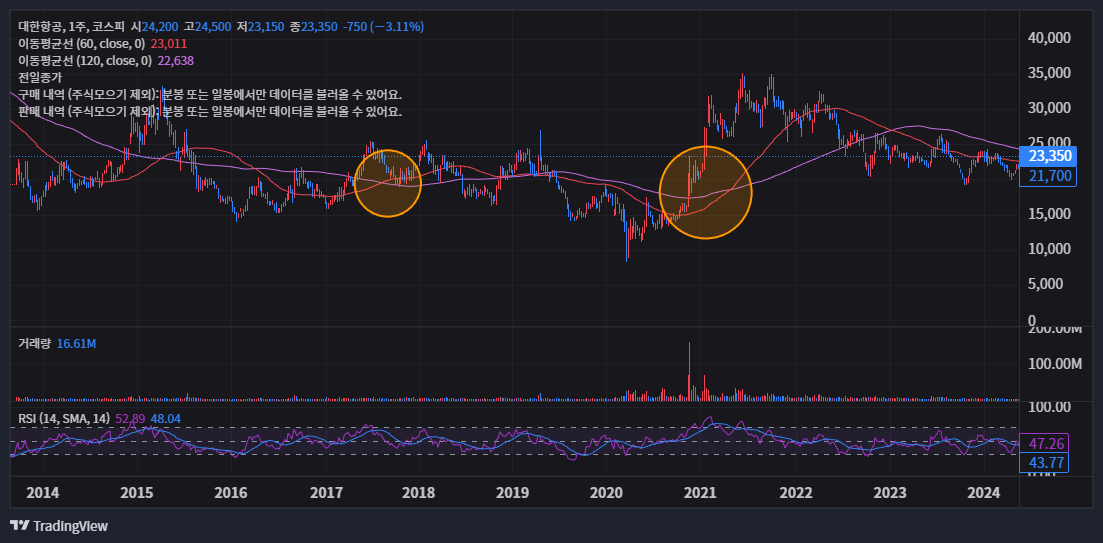This screenshot has width=1103, height=543.
Task: Click the 10,000 price axis label
Action: tap(1050, 248)
